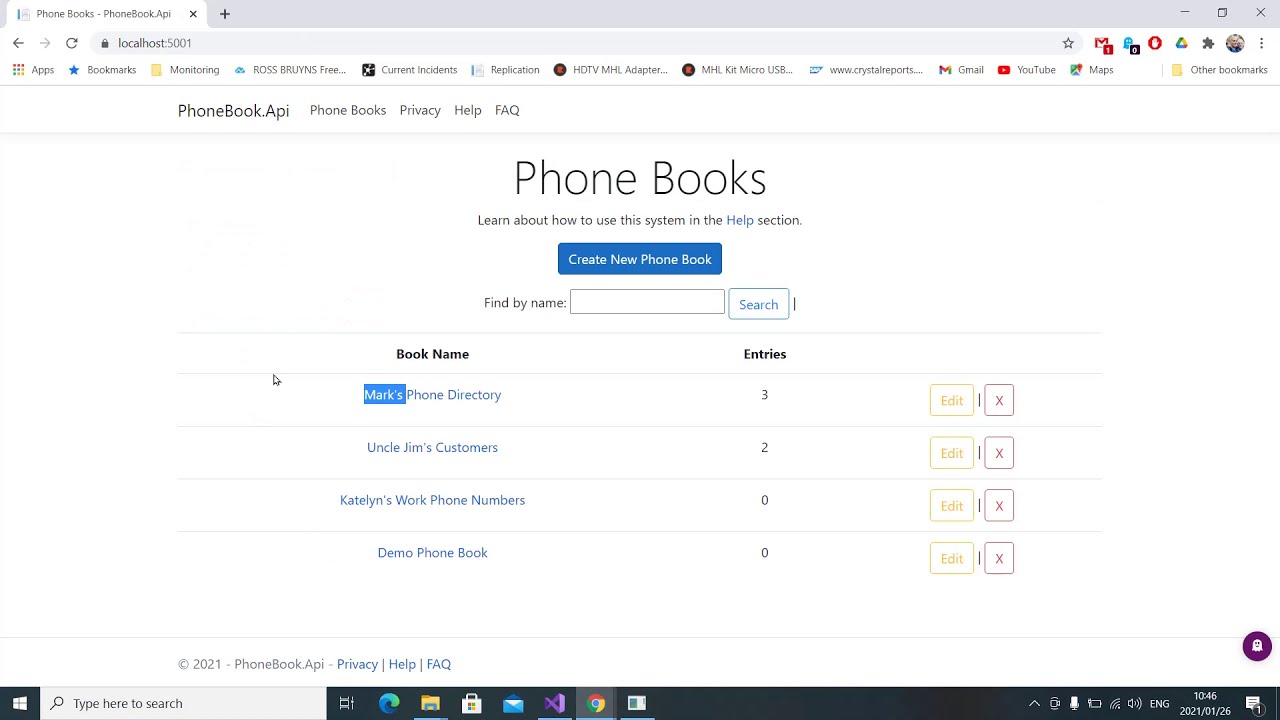
Task: Click the address bar URL localhost:5001
Action: pyautogui.click(x=154, y=43)
